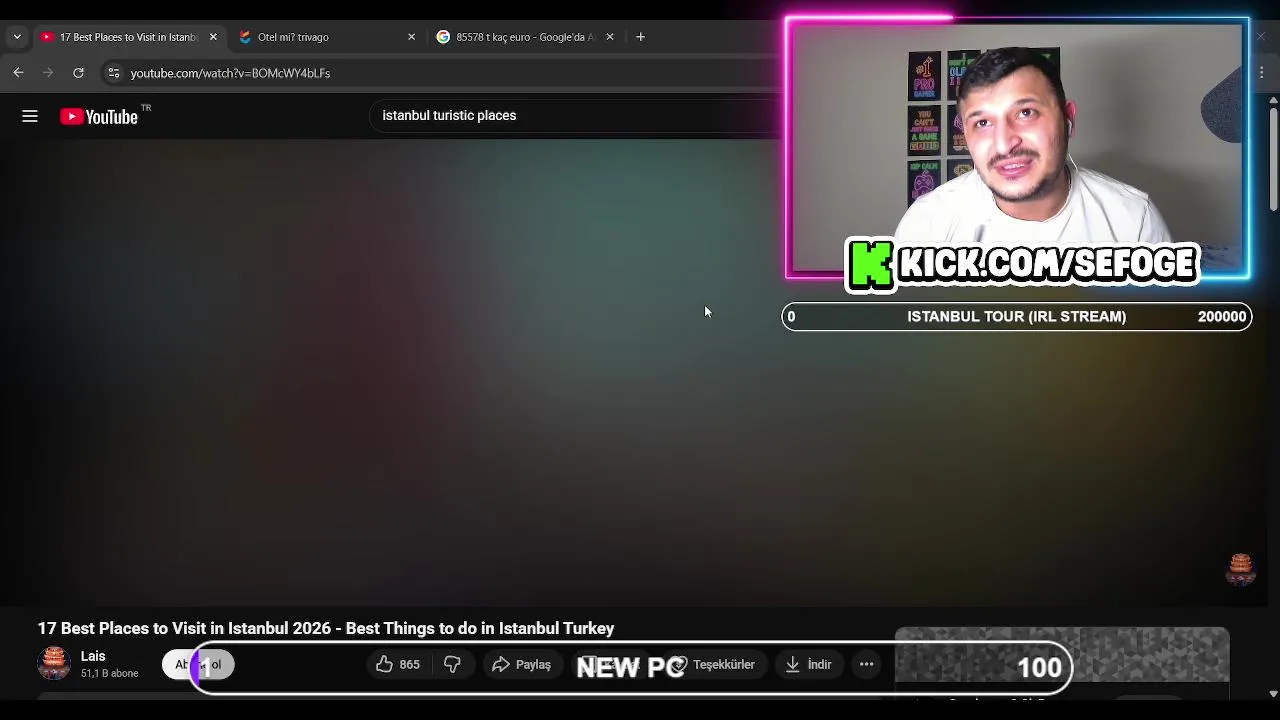1280x720 pixels.
Task: Open the YouTube hamburger guide menu
Action: click(x=30, y=117)
